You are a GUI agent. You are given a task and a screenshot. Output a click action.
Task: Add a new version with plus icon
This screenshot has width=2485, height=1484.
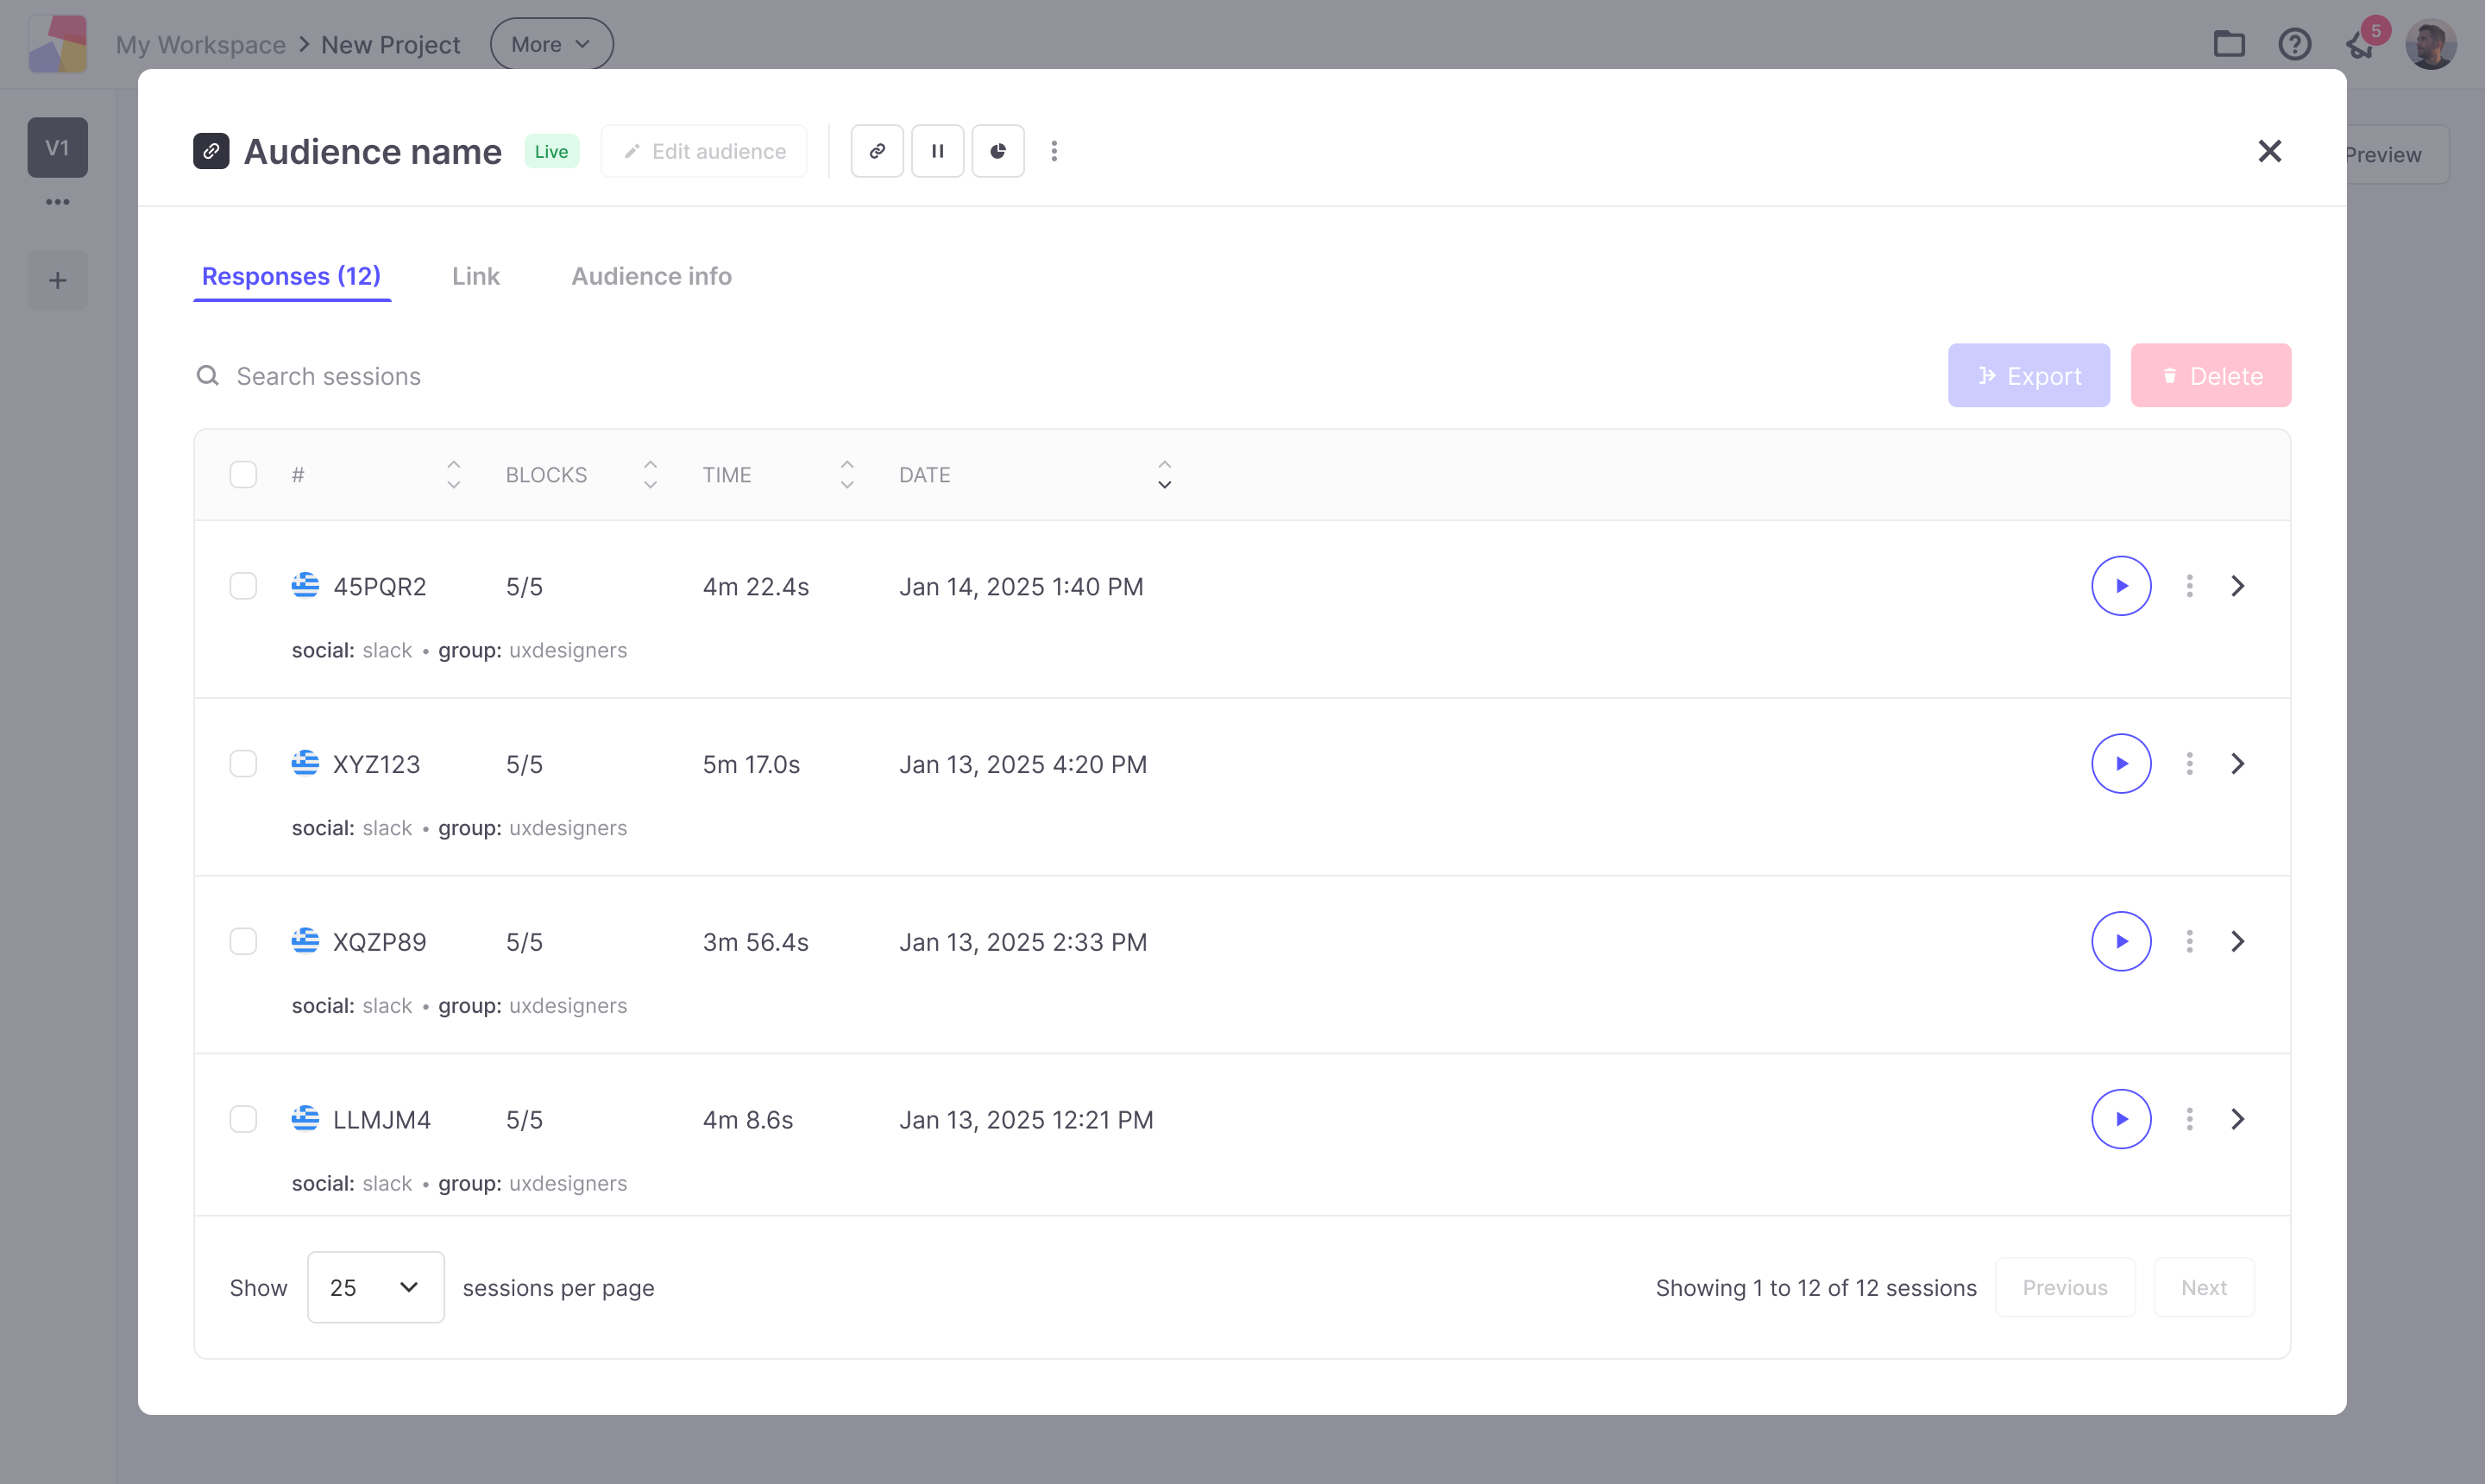tap(58, 281)
